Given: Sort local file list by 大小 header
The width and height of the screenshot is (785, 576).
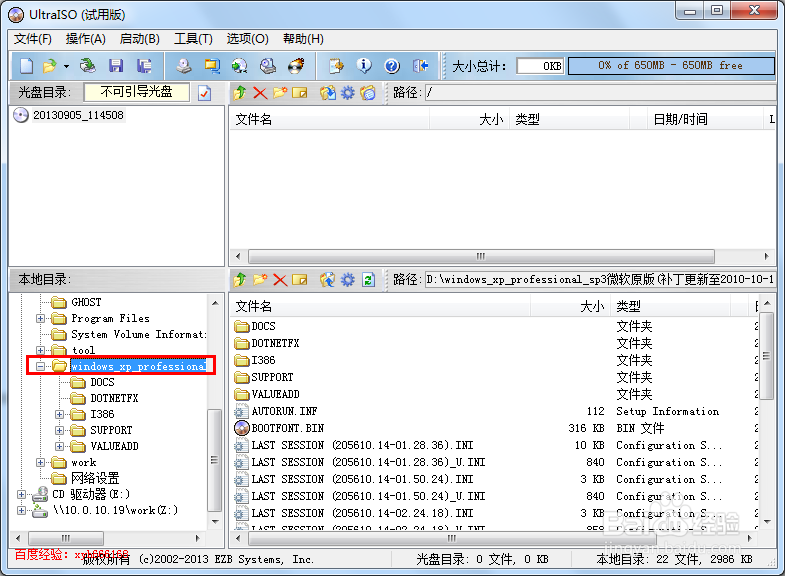Looking at the screenshot, I should click(570, 306).
